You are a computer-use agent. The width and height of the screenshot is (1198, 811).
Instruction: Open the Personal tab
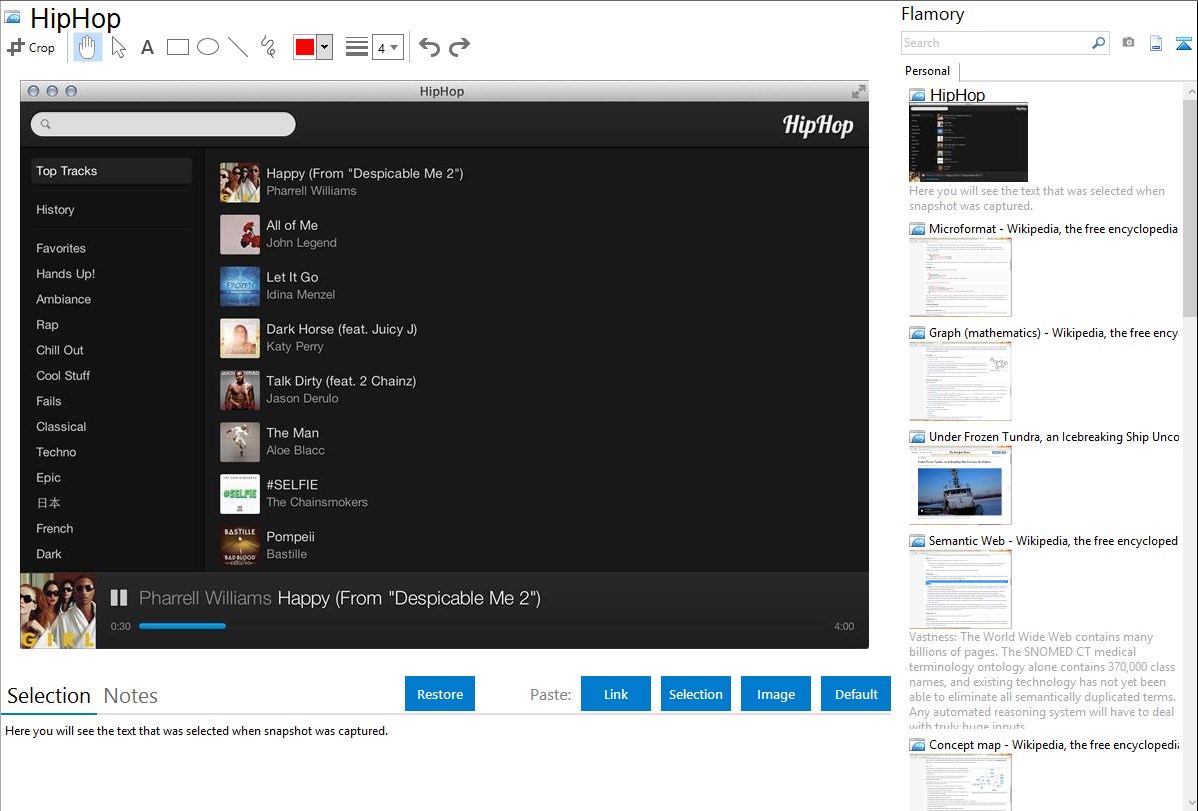click(928, 71)
